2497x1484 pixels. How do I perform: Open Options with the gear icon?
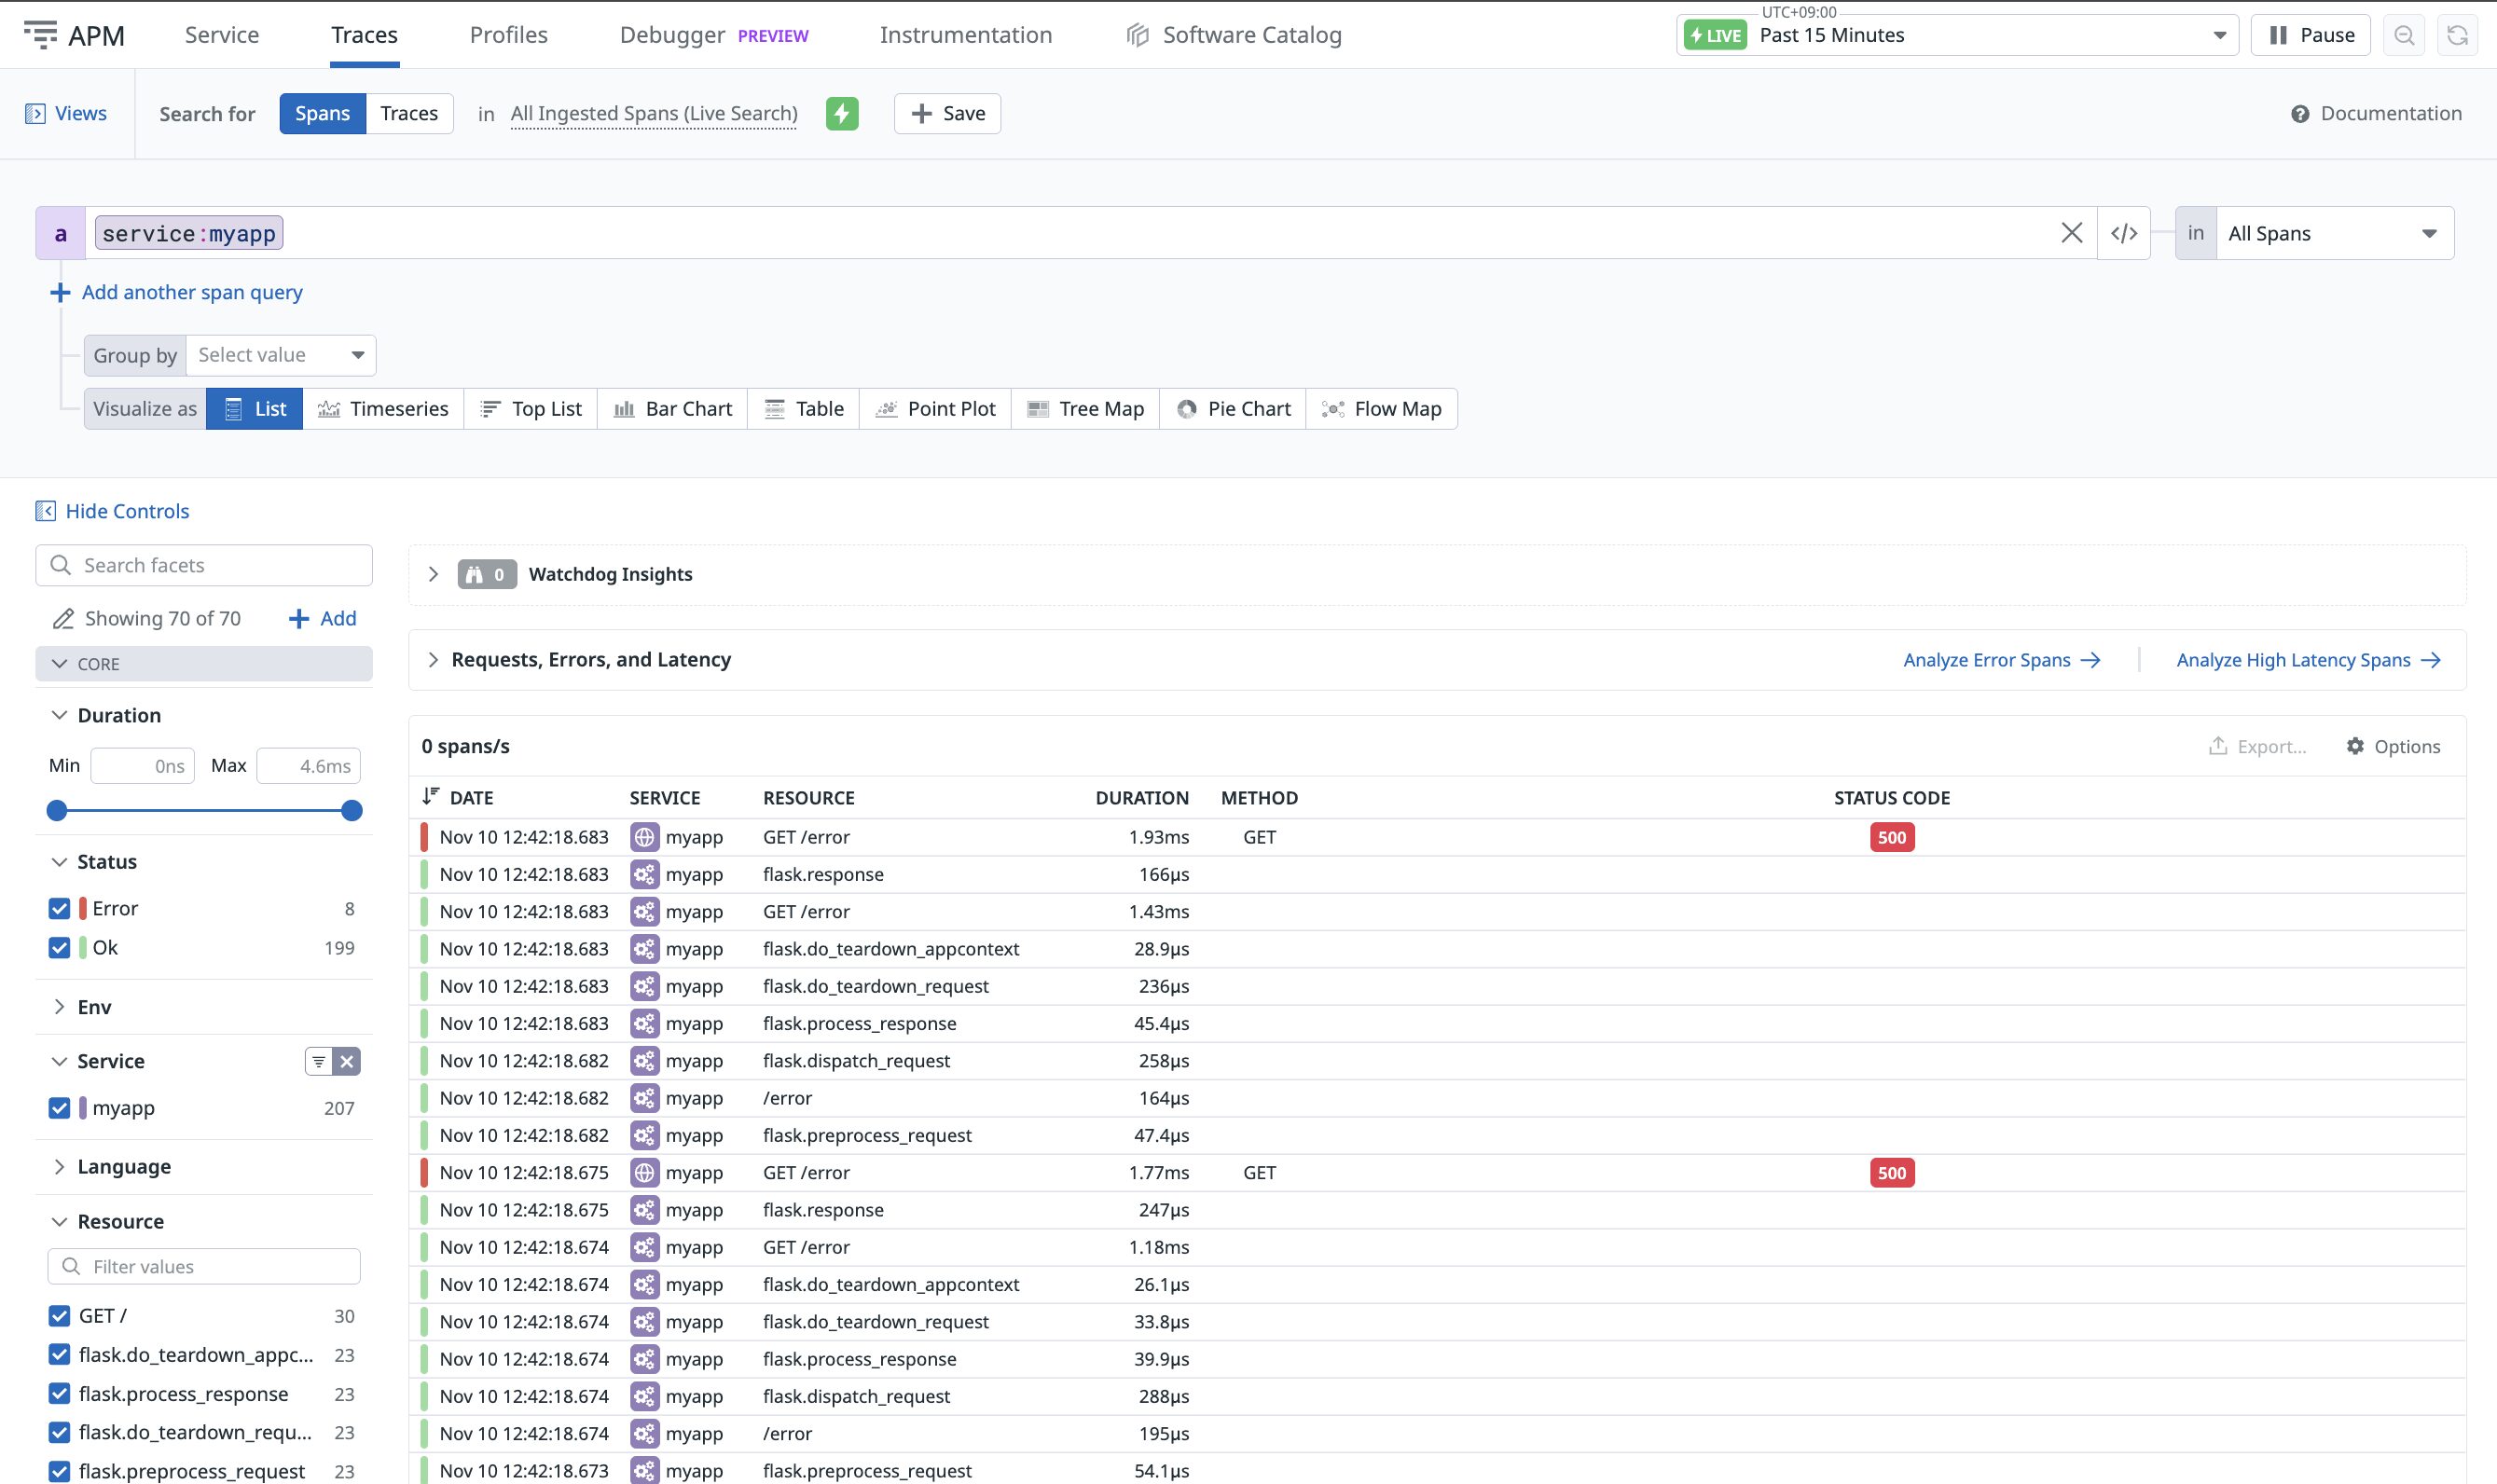point(2355,746)
